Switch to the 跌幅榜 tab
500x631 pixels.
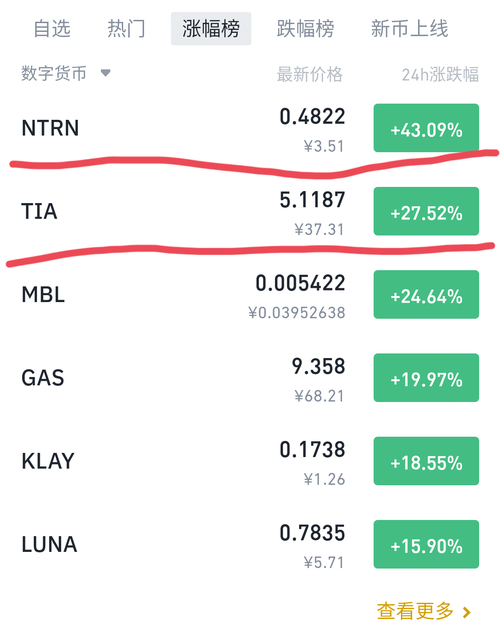tap(306, 29)
